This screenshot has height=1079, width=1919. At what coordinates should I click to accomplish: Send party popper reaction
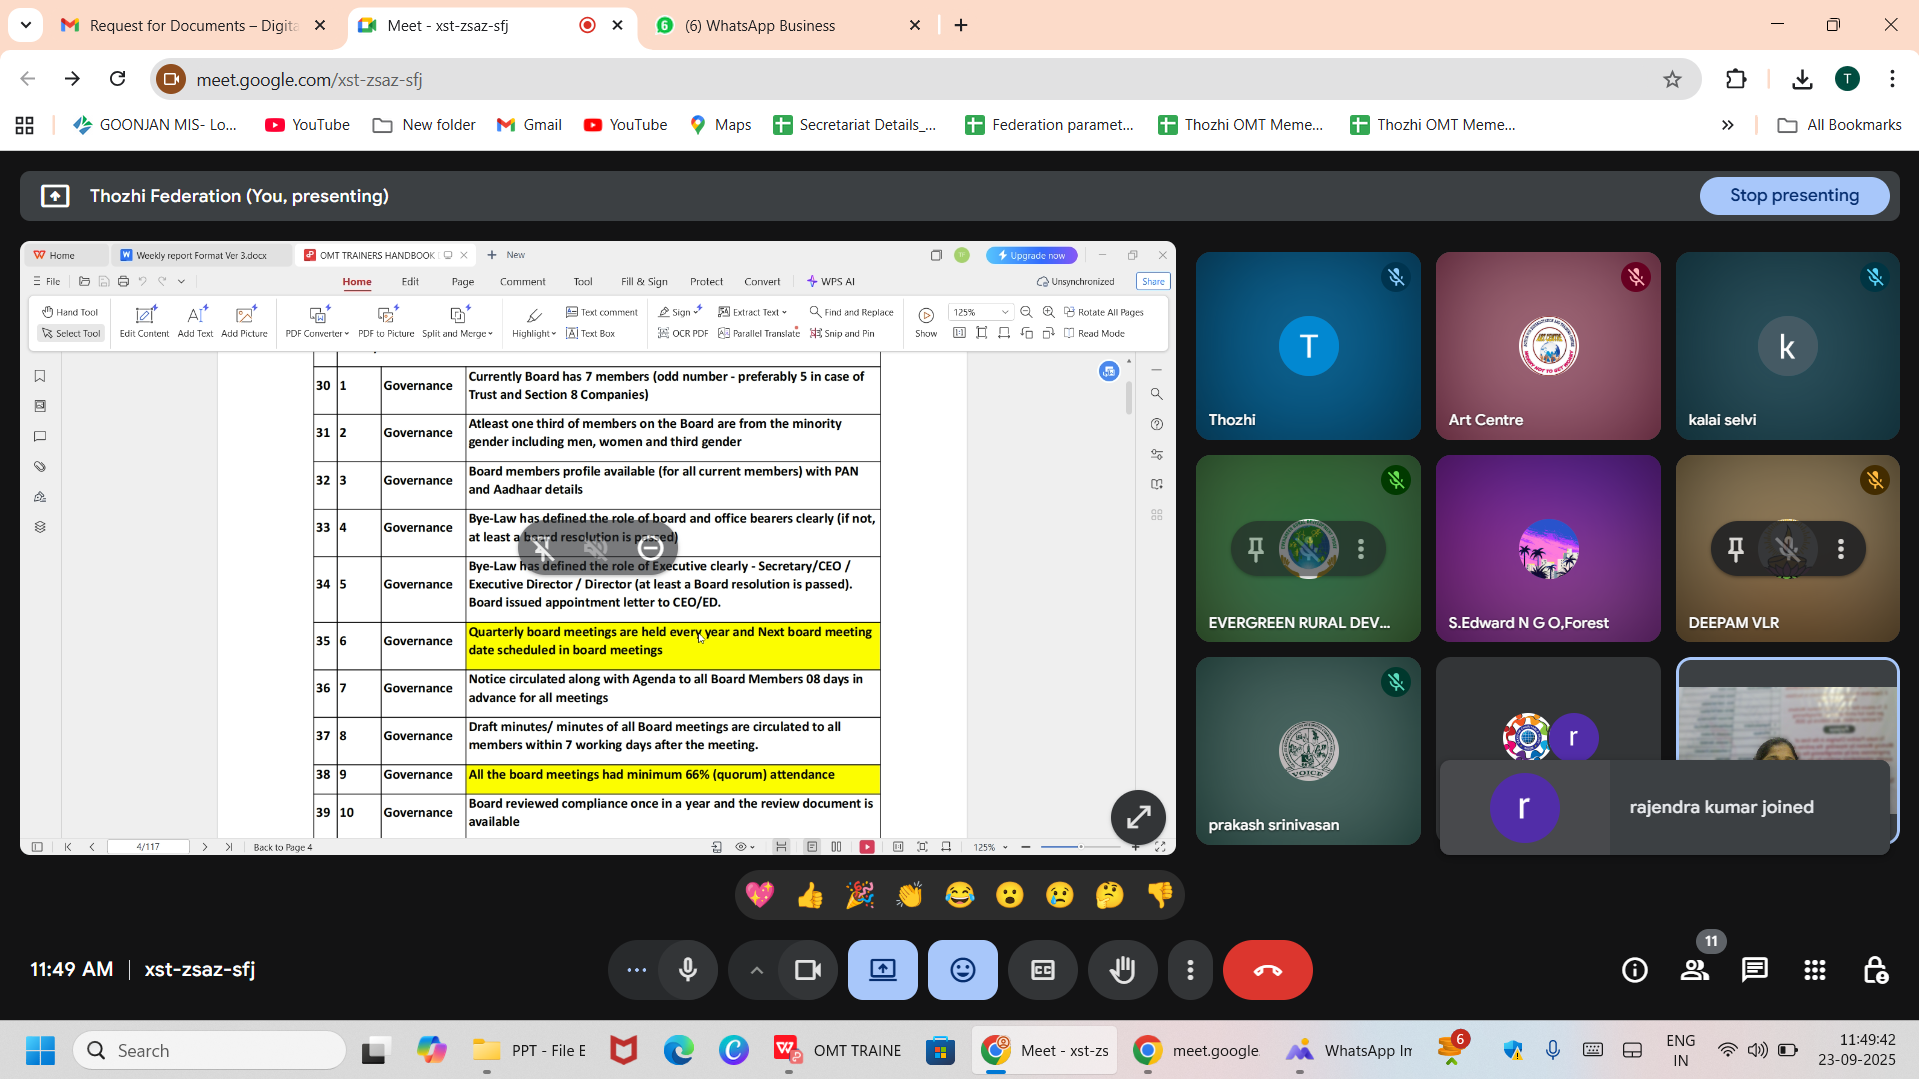(860, 894)
